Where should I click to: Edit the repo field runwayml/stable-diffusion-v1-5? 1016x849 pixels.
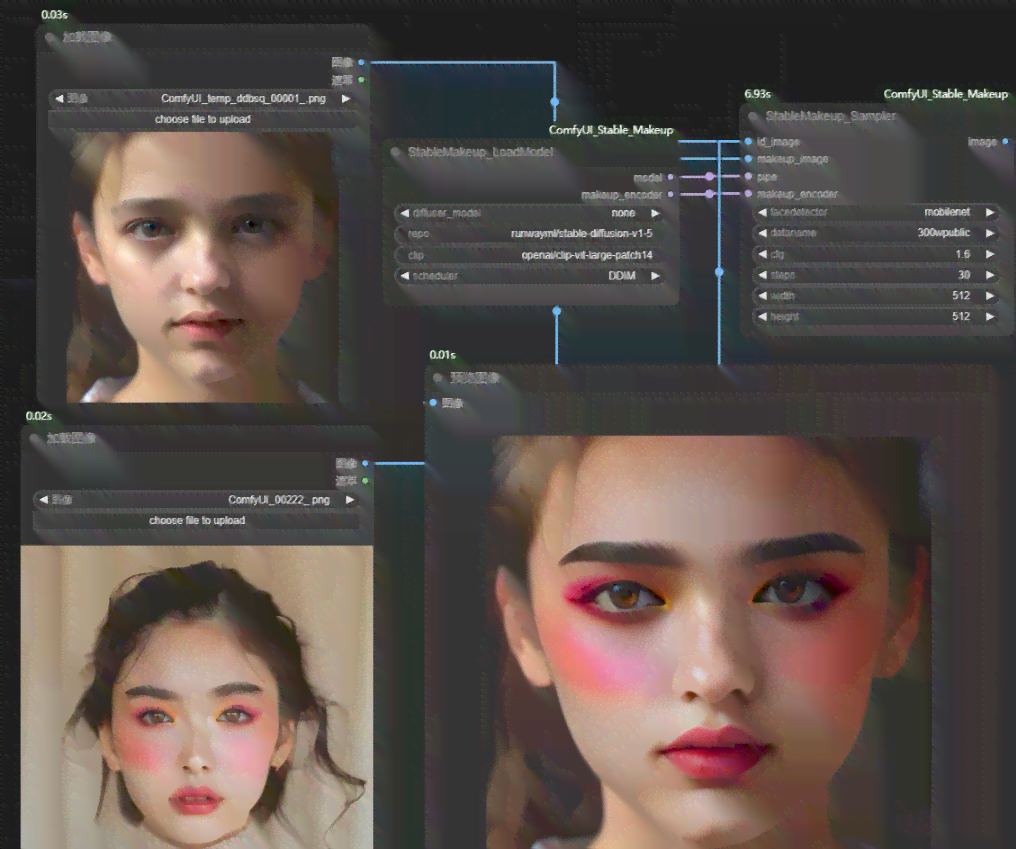point(529,234)
